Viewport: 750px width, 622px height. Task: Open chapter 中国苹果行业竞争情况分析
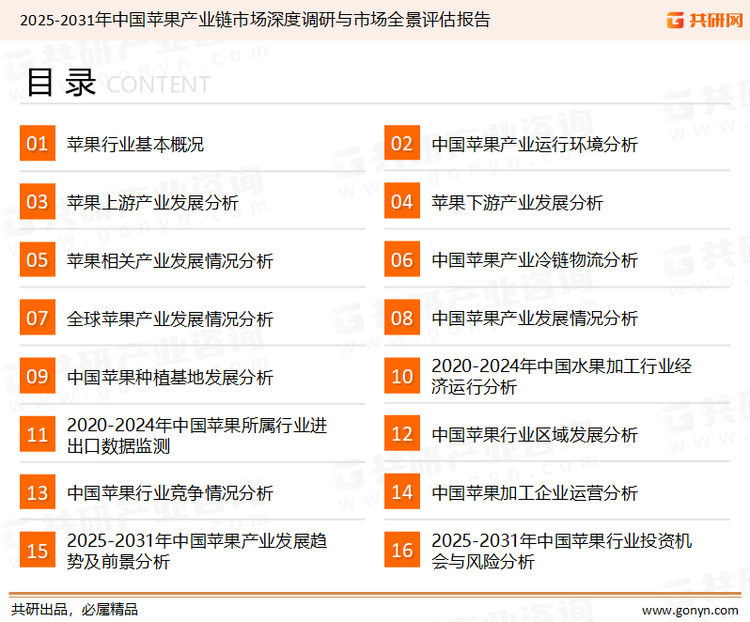pos(170,493)
